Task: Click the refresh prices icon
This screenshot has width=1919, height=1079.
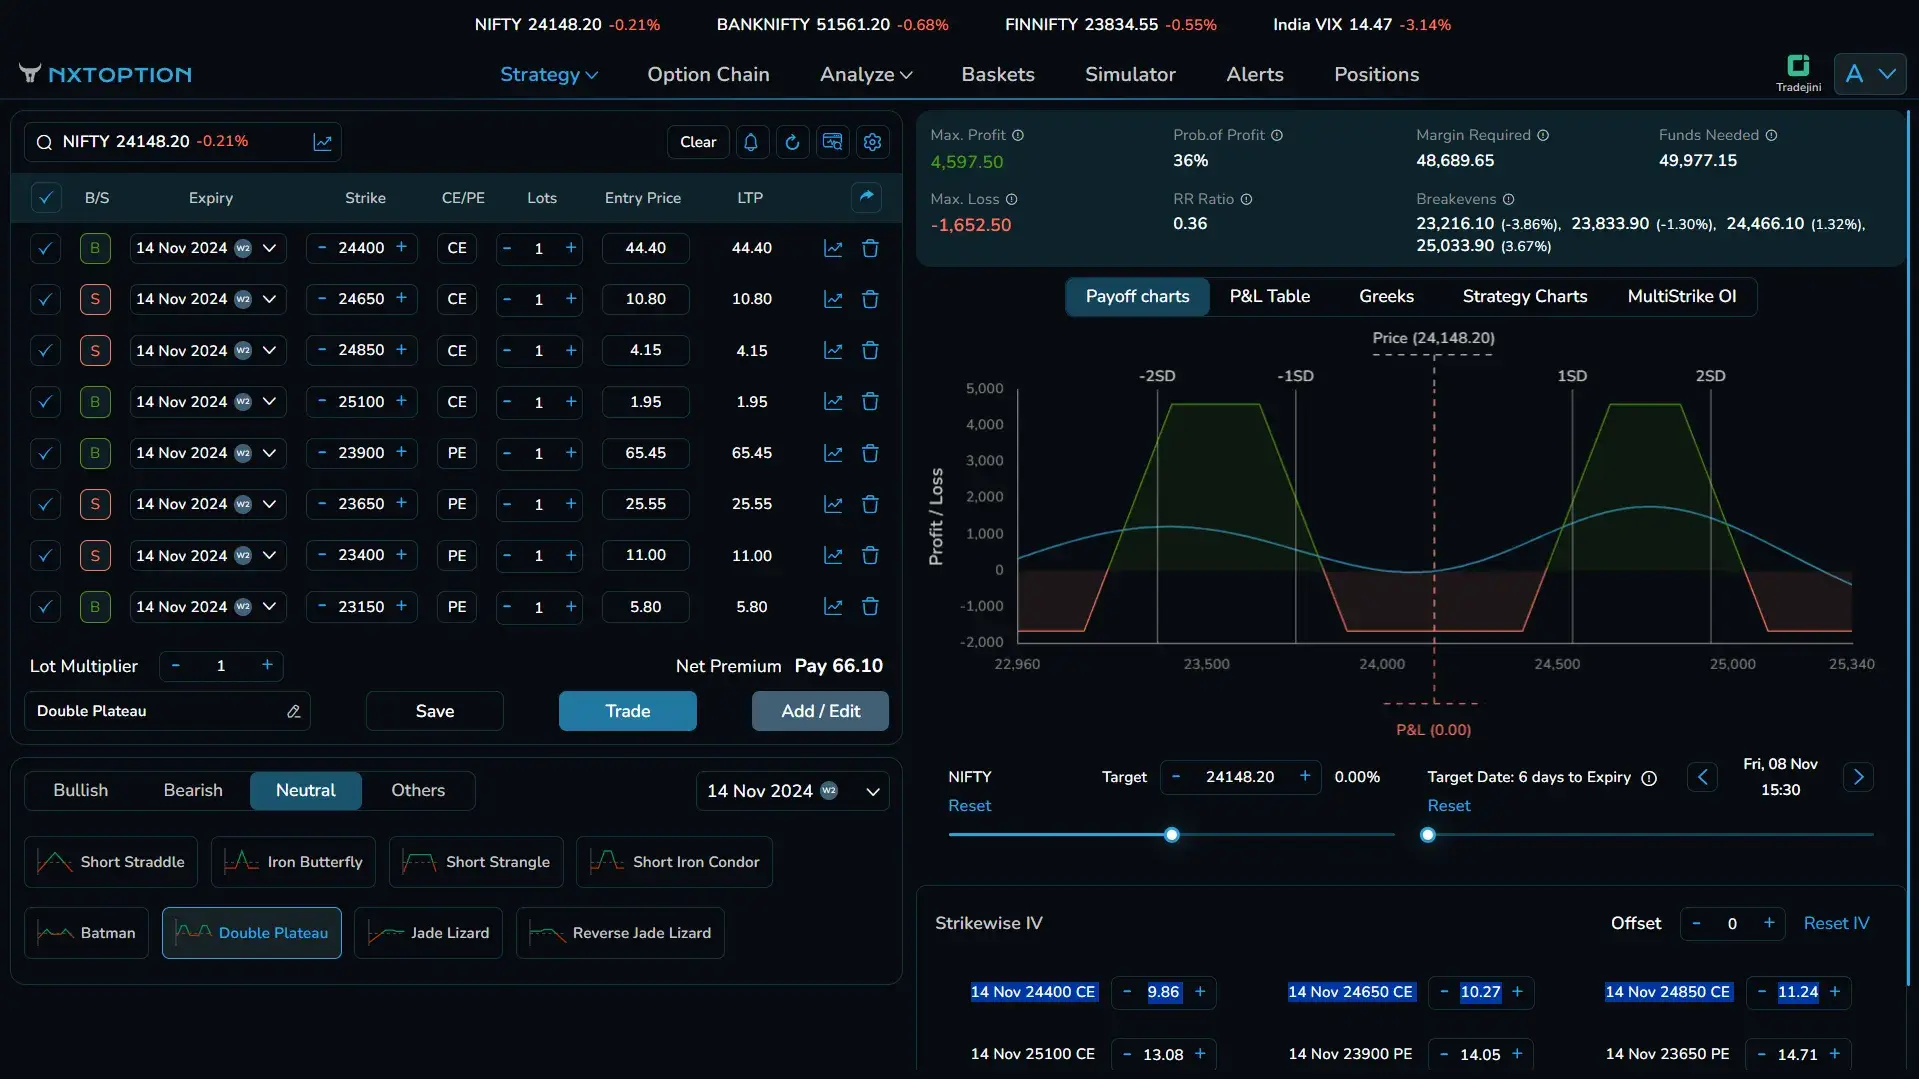Action: [x=792, y=142]
